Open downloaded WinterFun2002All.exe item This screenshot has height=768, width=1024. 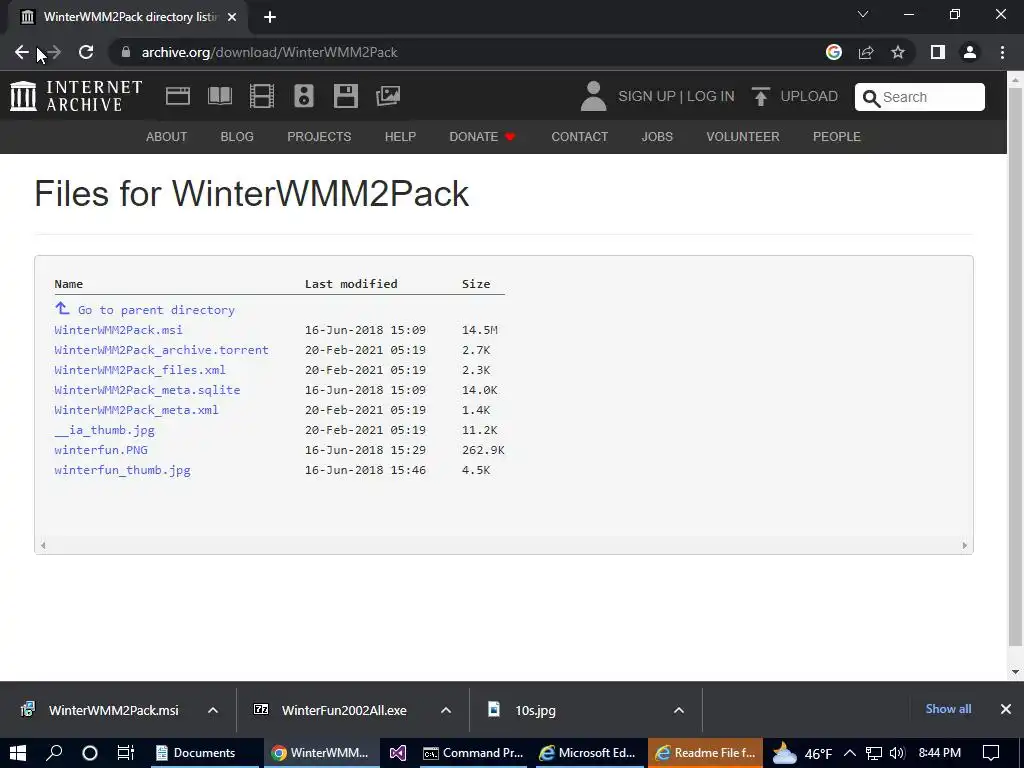pos(330,710)
